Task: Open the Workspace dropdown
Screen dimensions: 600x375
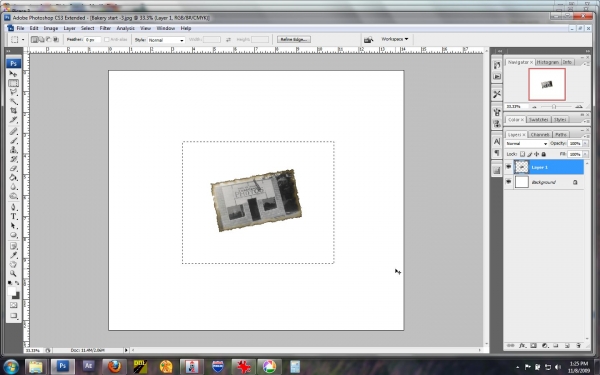Action: pyautogui.click(x=395, y=39)
